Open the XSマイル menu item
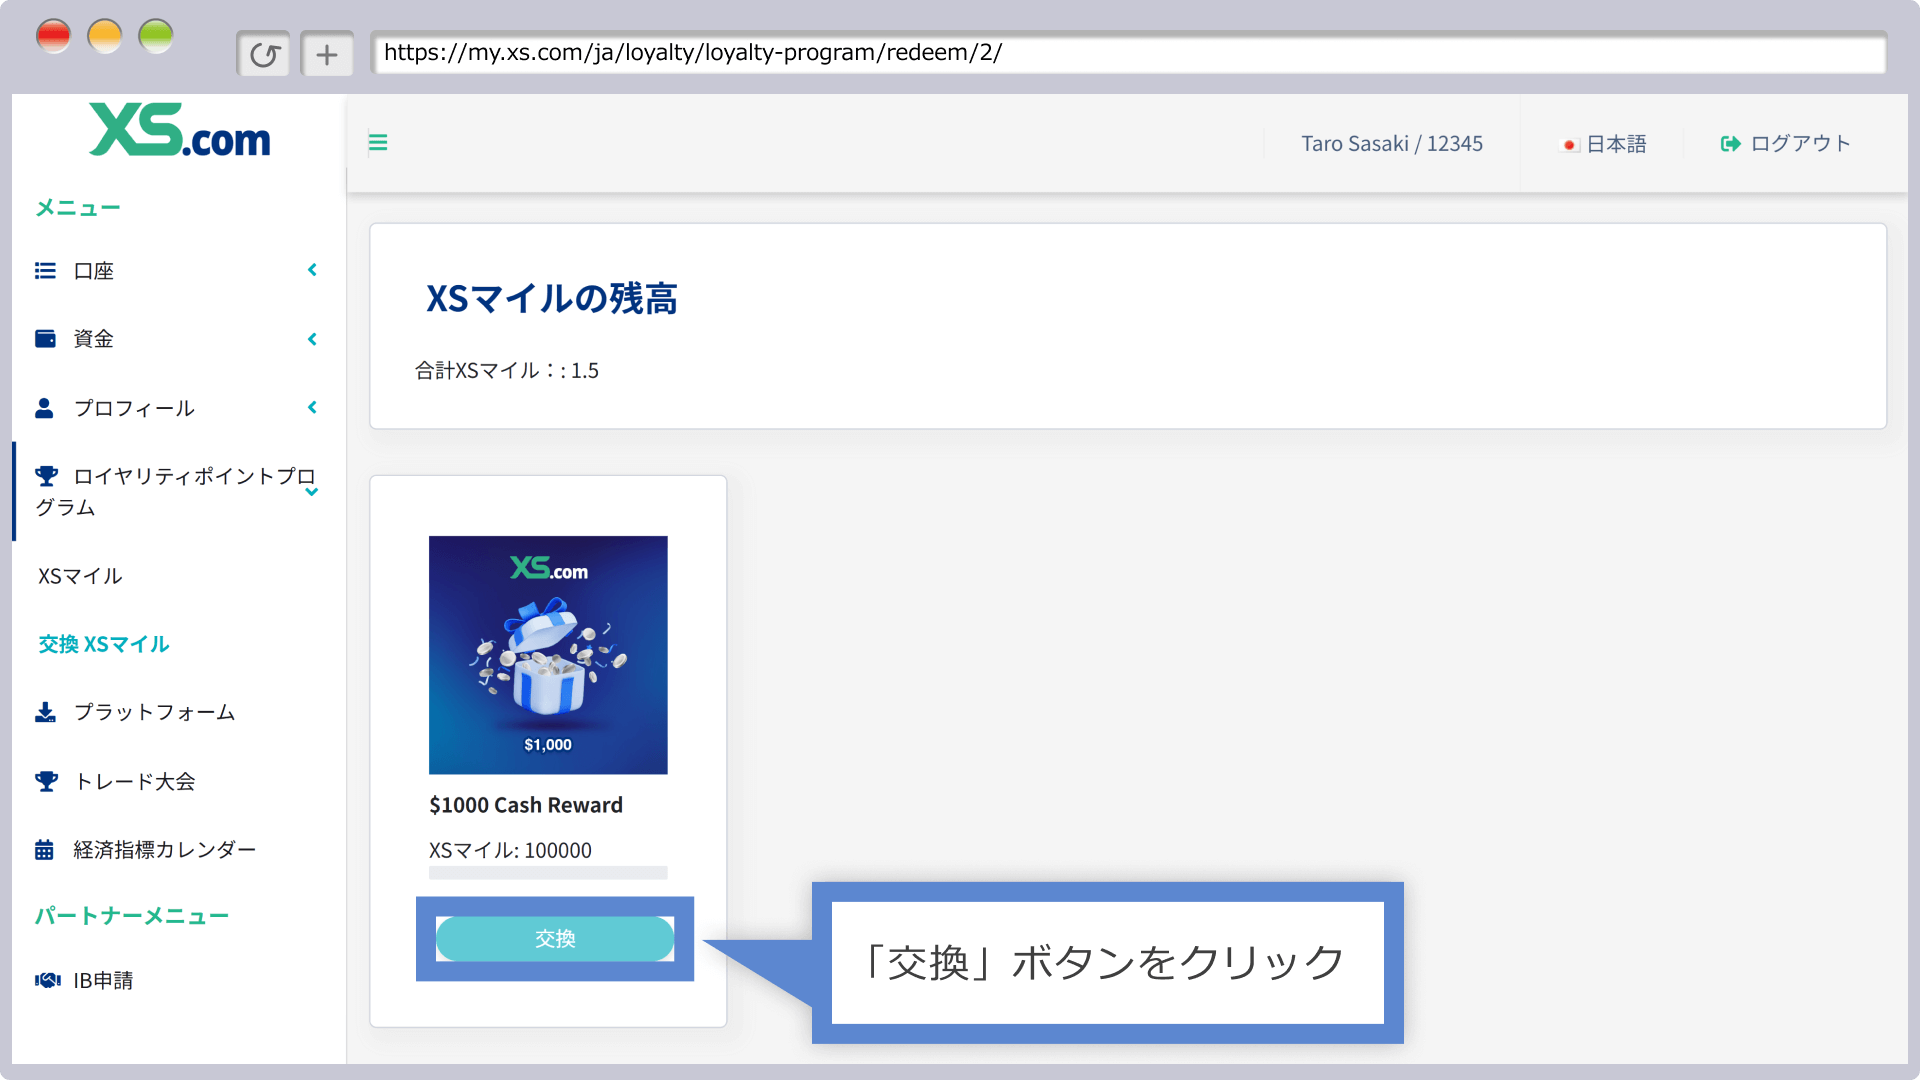The image size is (1920, 1080). (x=80, y=576)
